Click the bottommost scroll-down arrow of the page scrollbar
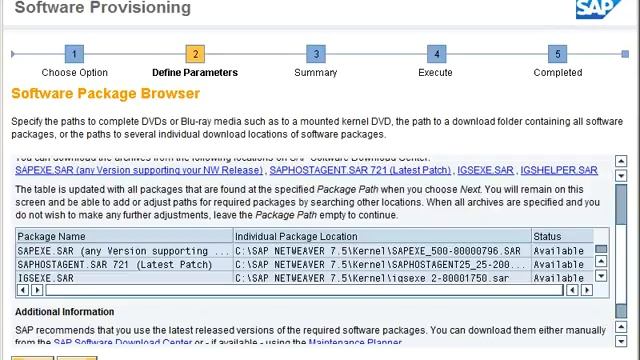 pos(621,341)
